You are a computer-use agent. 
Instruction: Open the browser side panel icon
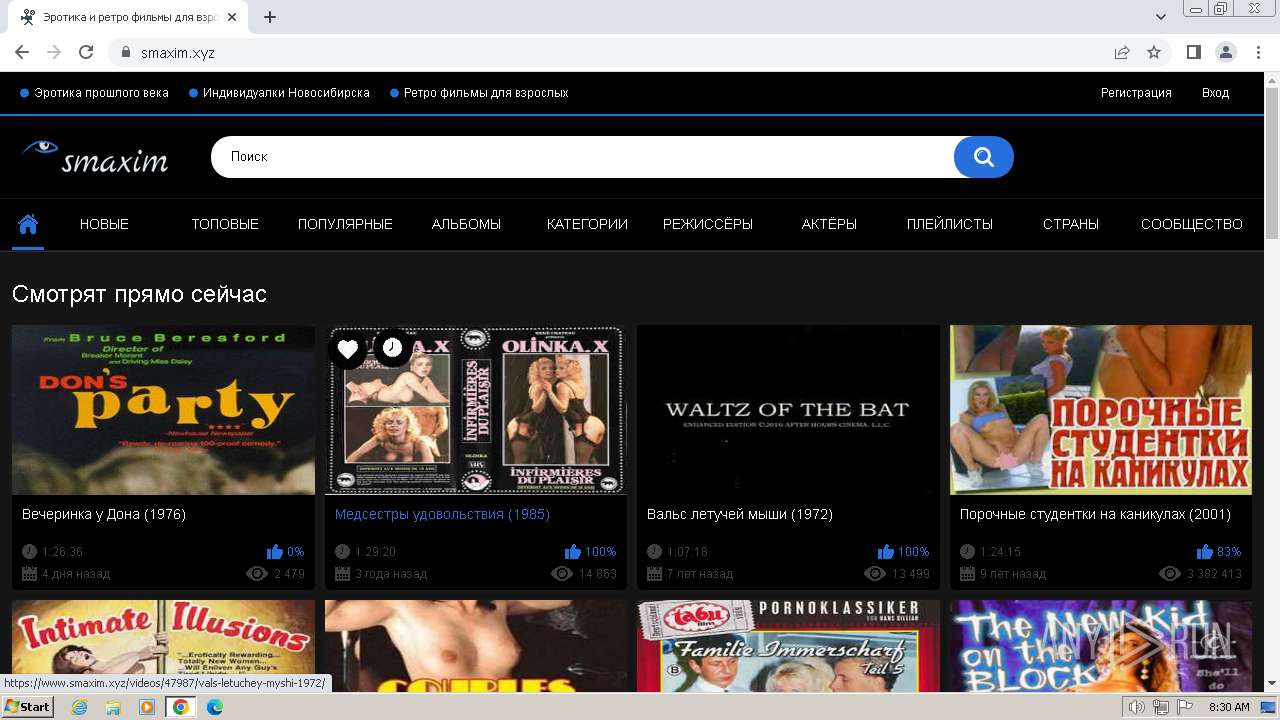pos(1194,53)
